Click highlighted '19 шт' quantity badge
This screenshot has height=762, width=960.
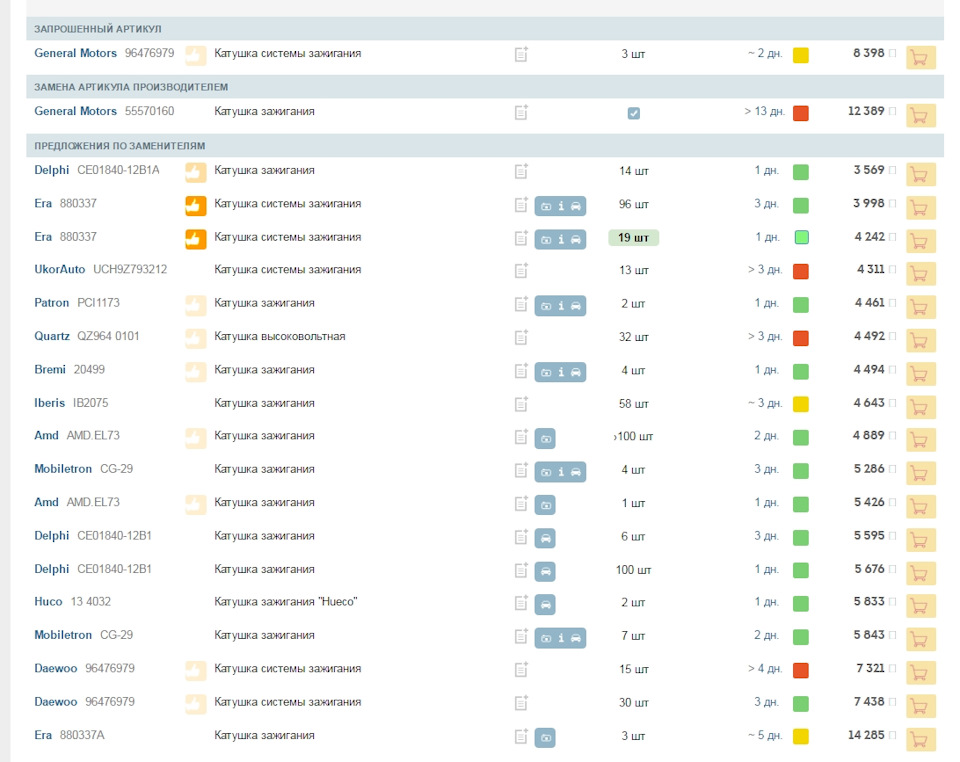(633, 237)
